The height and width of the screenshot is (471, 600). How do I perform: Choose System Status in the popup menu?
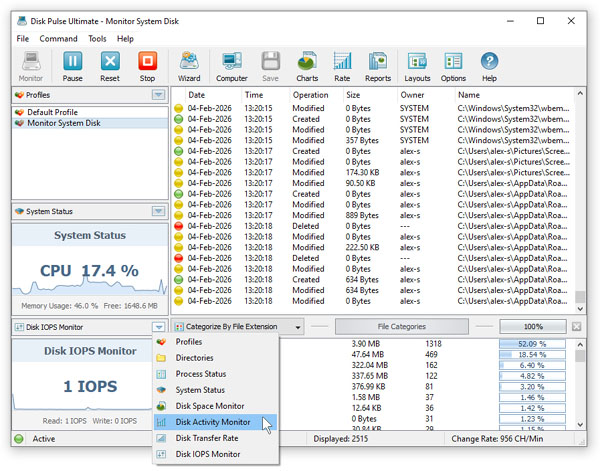tap(216, 390)
